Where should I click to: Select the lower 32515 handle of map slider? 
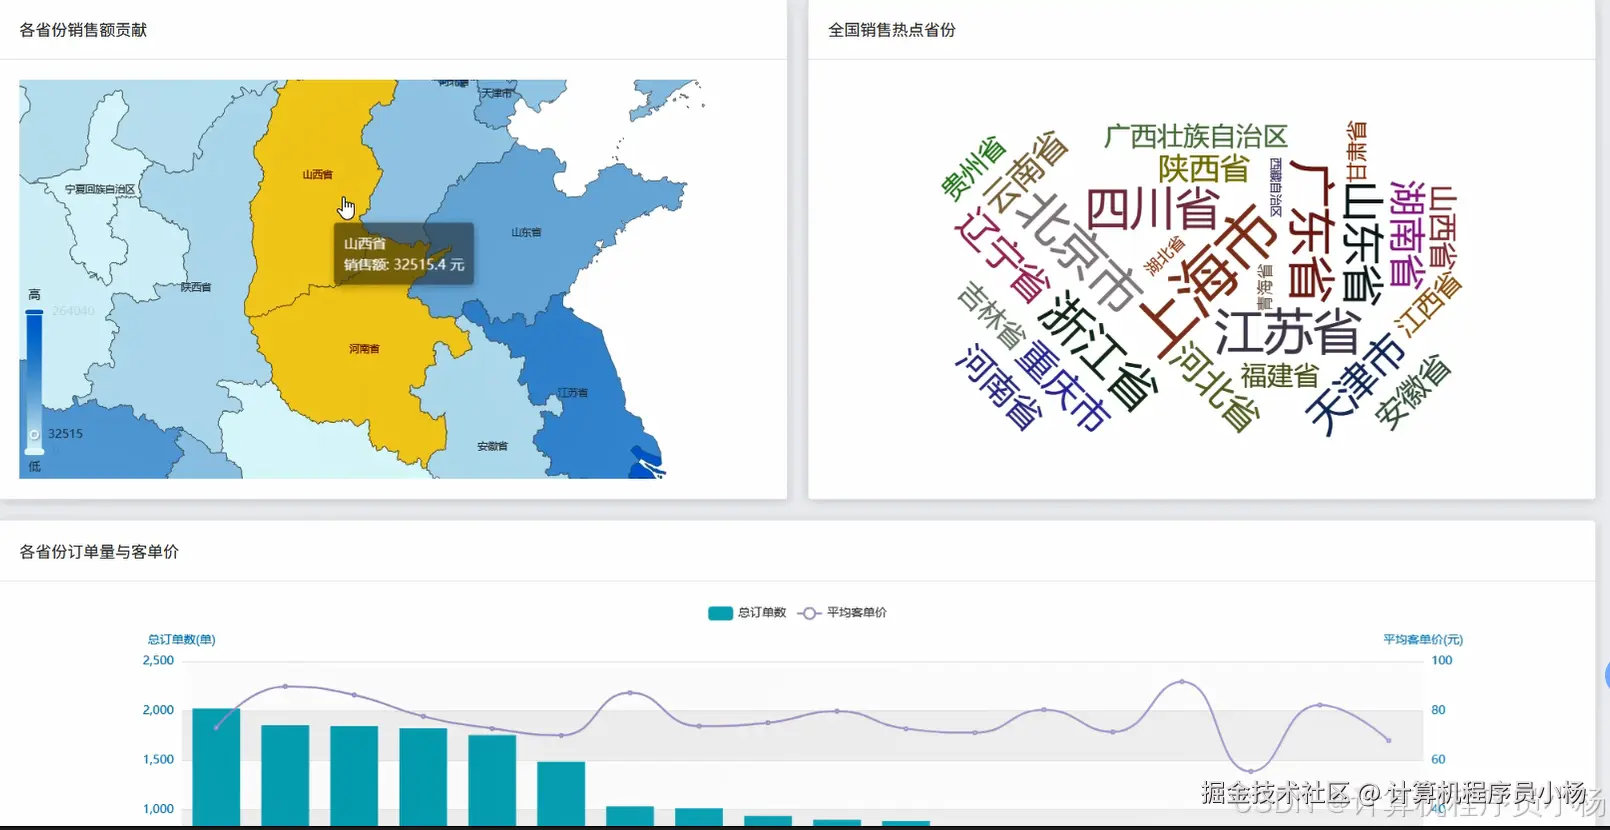pos(34,435)
